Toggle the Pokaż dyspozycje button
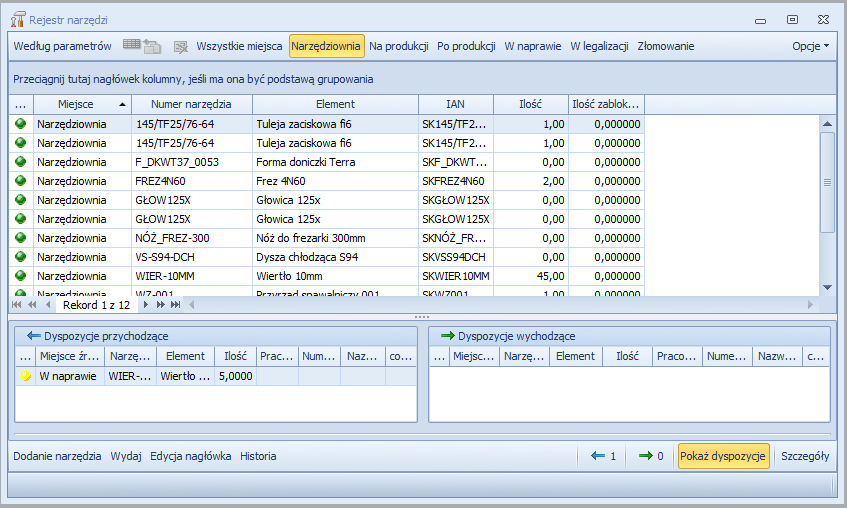Image resolution: width=847 pixels, height=508 pixels. pos(723,456)
